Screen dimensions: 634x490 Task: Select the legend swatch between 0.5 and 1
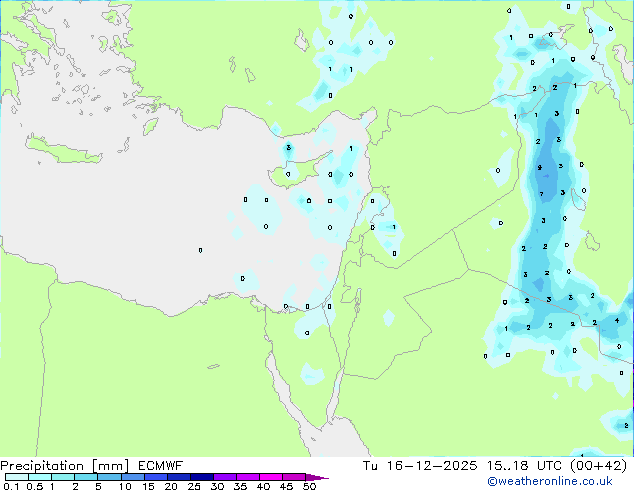click(40, 477)
